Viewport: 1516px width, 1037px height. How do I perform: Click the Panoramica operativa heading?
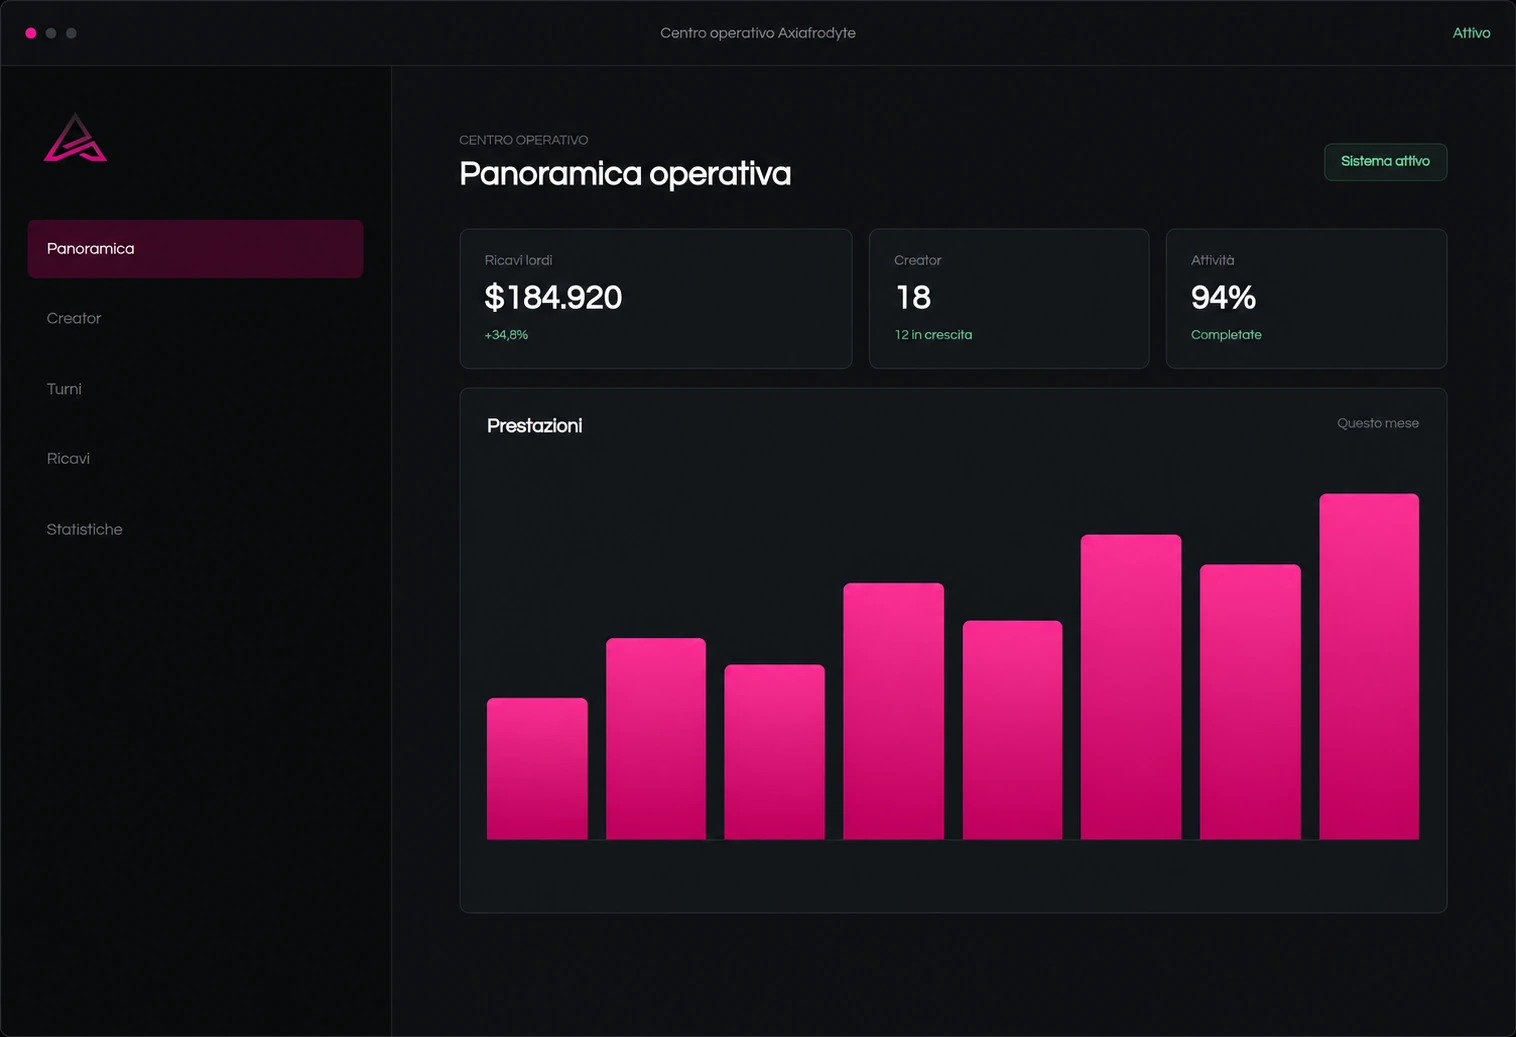(625, 174)
